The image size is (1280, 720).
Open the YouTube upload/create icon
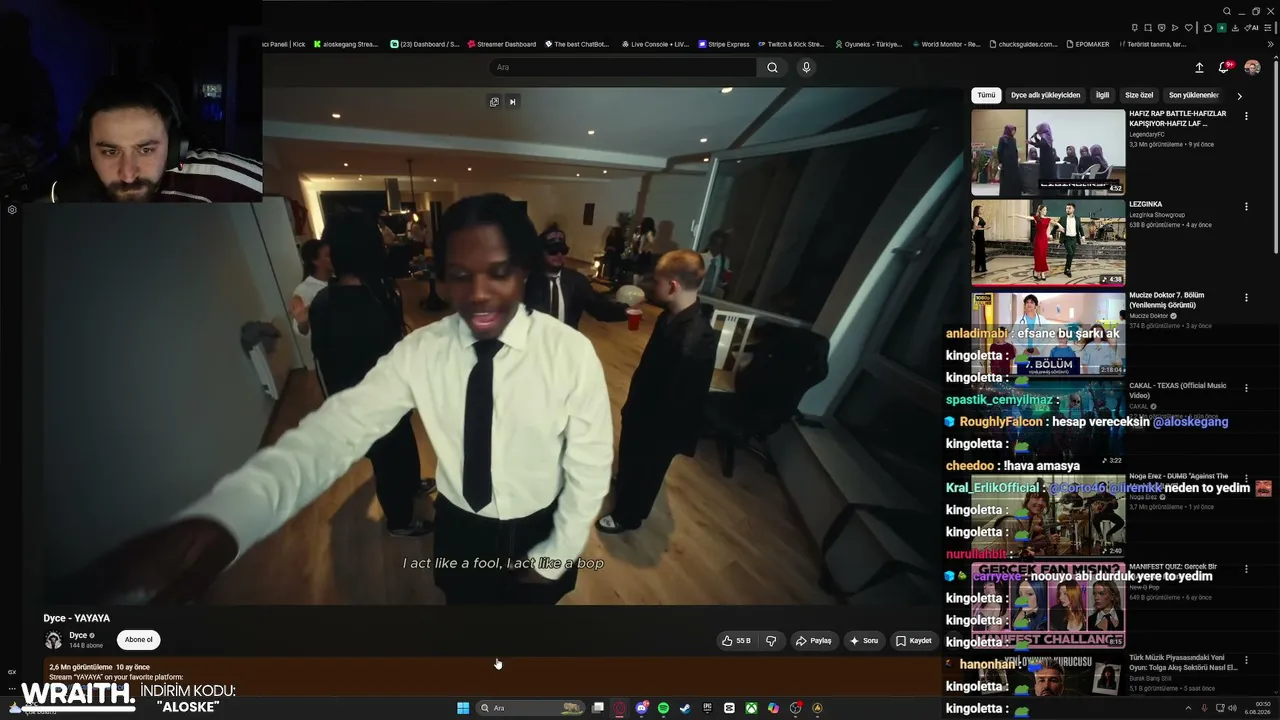[x=1199, y=67]
